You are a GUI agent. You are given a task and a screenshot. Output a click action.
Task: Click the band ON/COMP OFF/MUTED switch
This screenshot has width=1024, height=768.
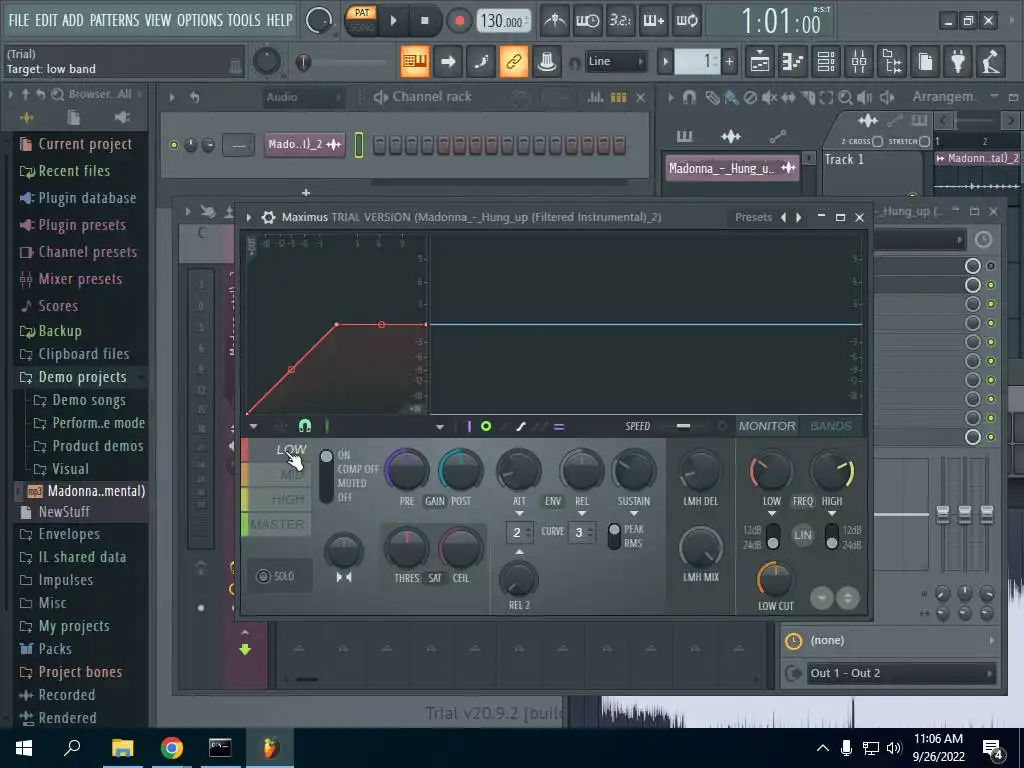[x=326, y=476]
